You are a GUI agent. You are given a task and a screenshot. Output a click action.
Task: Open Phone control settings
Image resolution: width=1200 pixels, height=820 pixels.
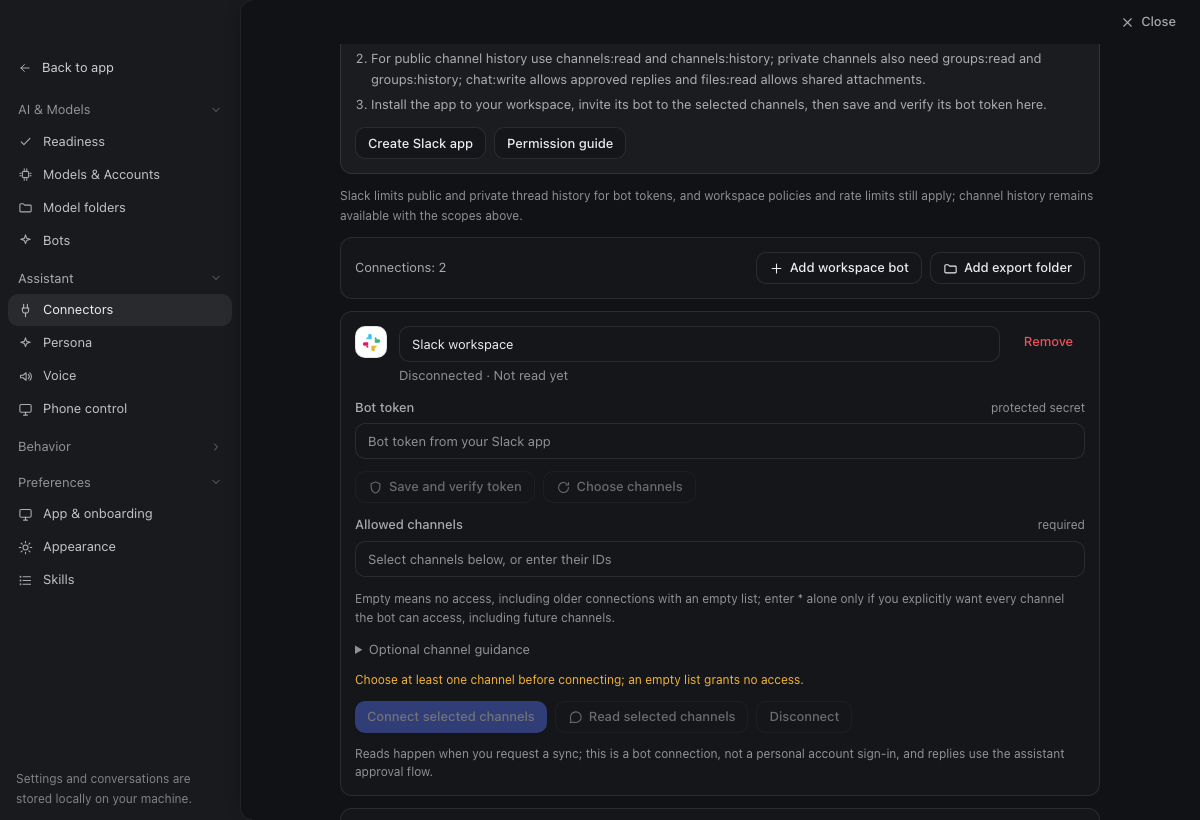click(x=120, y=409)
